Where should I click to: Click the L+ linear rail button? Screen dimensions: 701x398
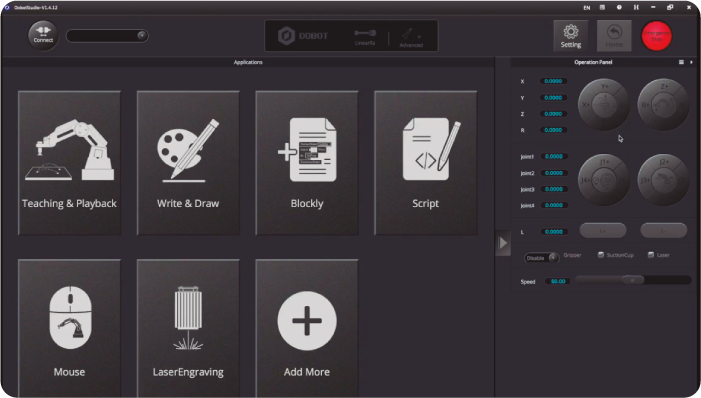pos(603,231)
